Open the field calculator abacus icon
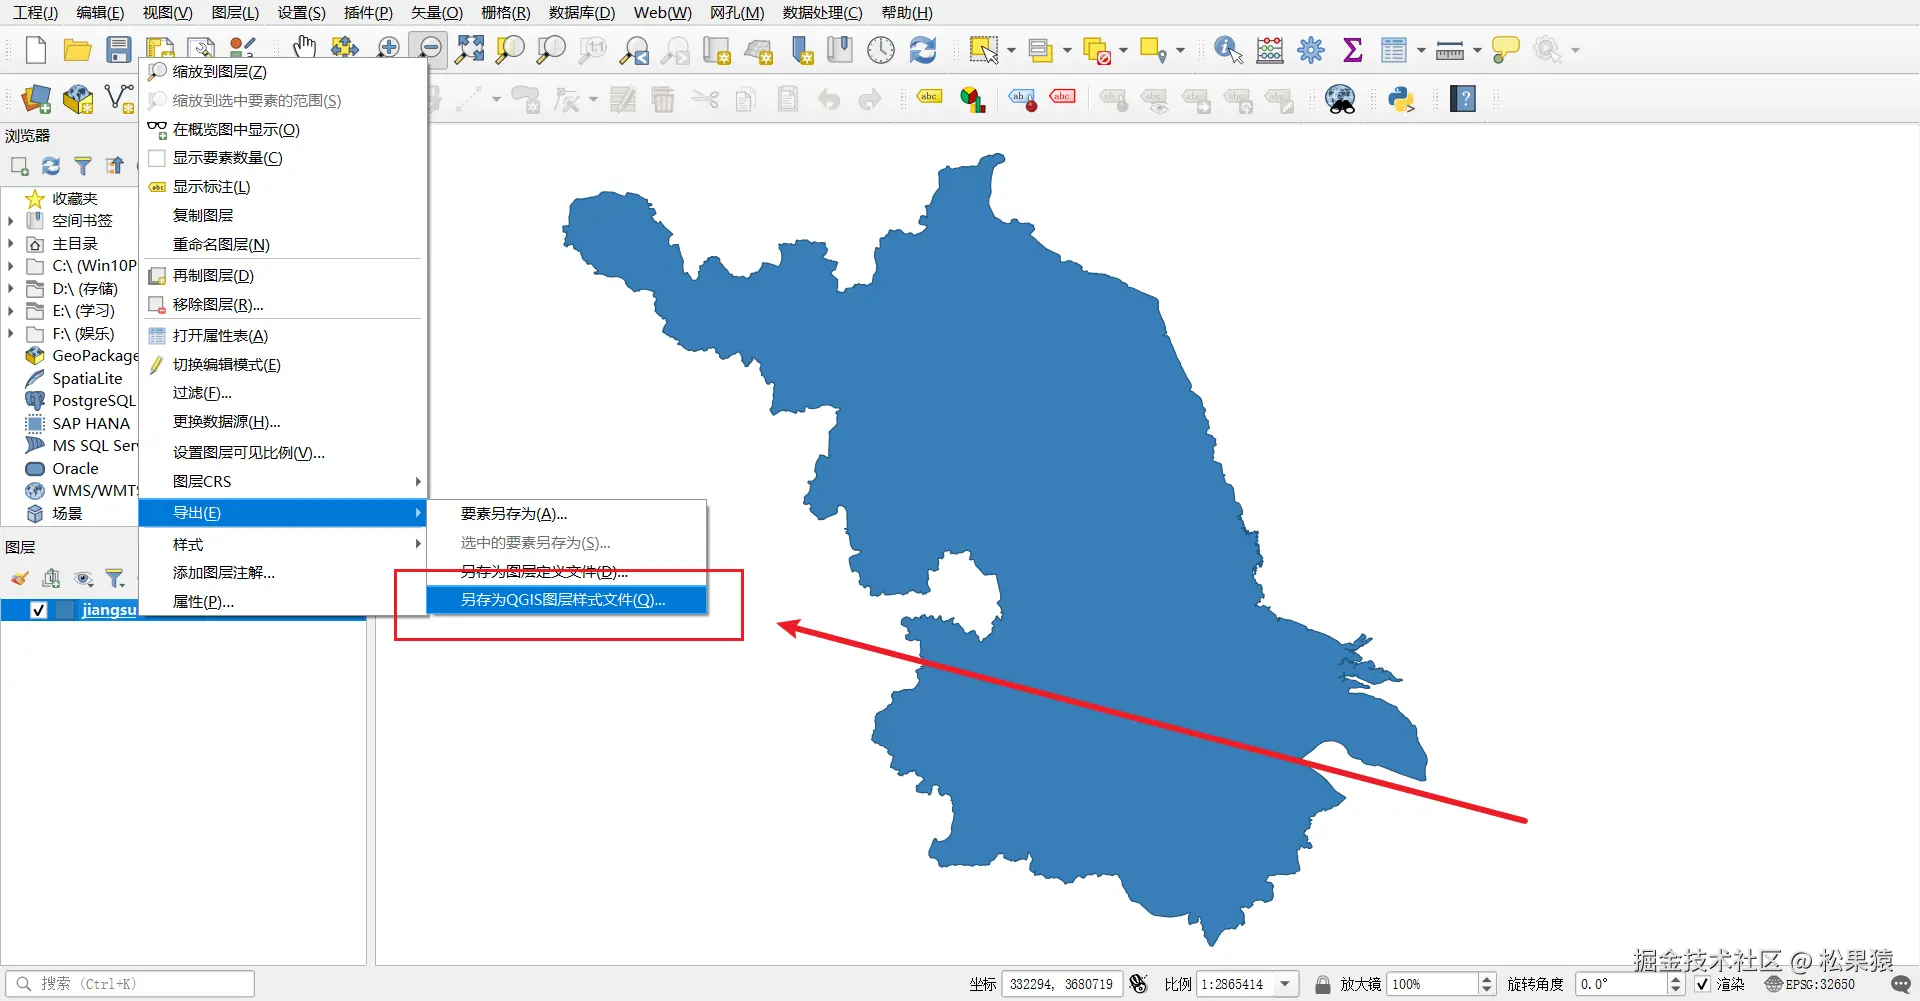The height and width of the screenshot is (1001, 1920). (x=1270, y=50)
